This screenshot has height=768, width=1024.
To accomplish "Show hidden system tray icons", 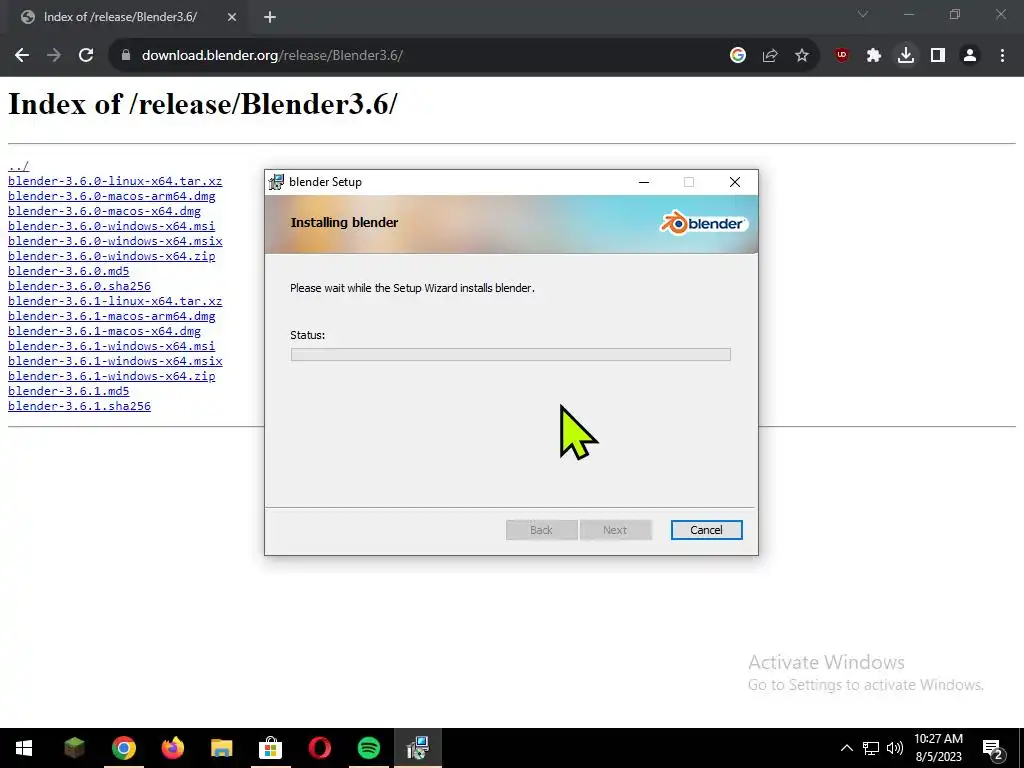I will coord(846,748).
